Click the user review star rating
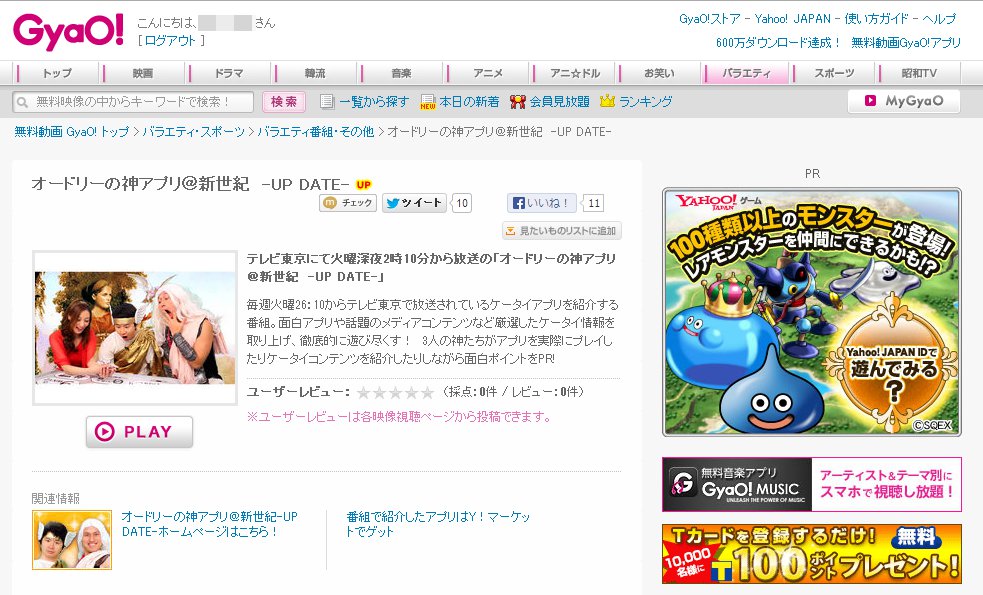This screenshot has width=983, height=595. pos(395,392)
